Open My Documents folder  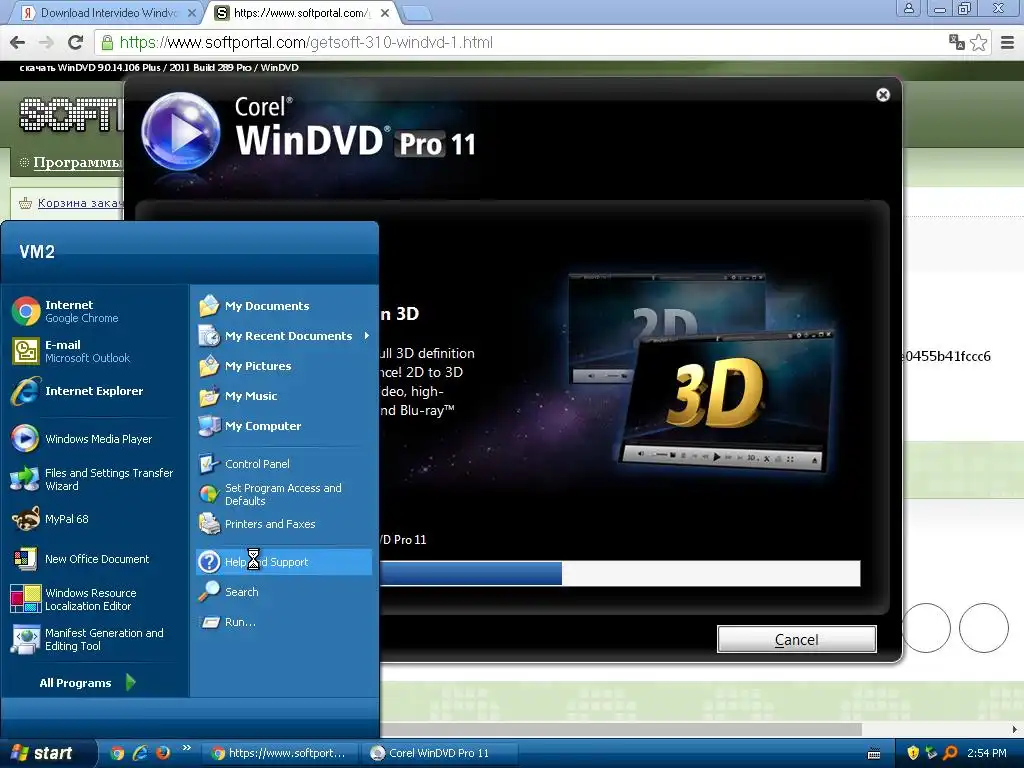click(283, 306)
